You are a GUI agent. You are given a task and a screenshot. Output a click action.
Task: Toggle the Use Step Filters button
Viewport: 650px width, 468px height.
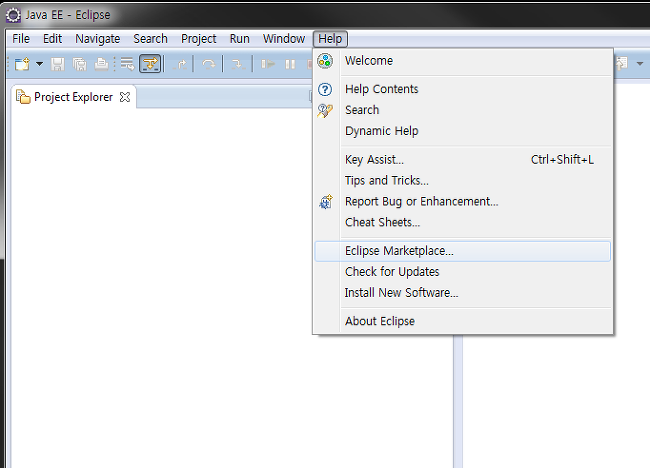pos(150,64)
